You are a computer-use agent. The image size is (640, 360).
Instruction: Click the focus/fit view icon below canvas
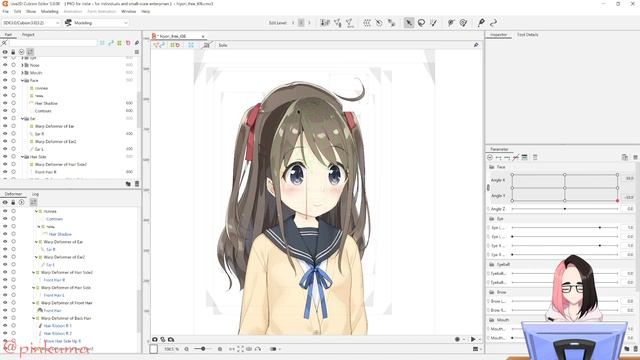[x=240, y=349]
